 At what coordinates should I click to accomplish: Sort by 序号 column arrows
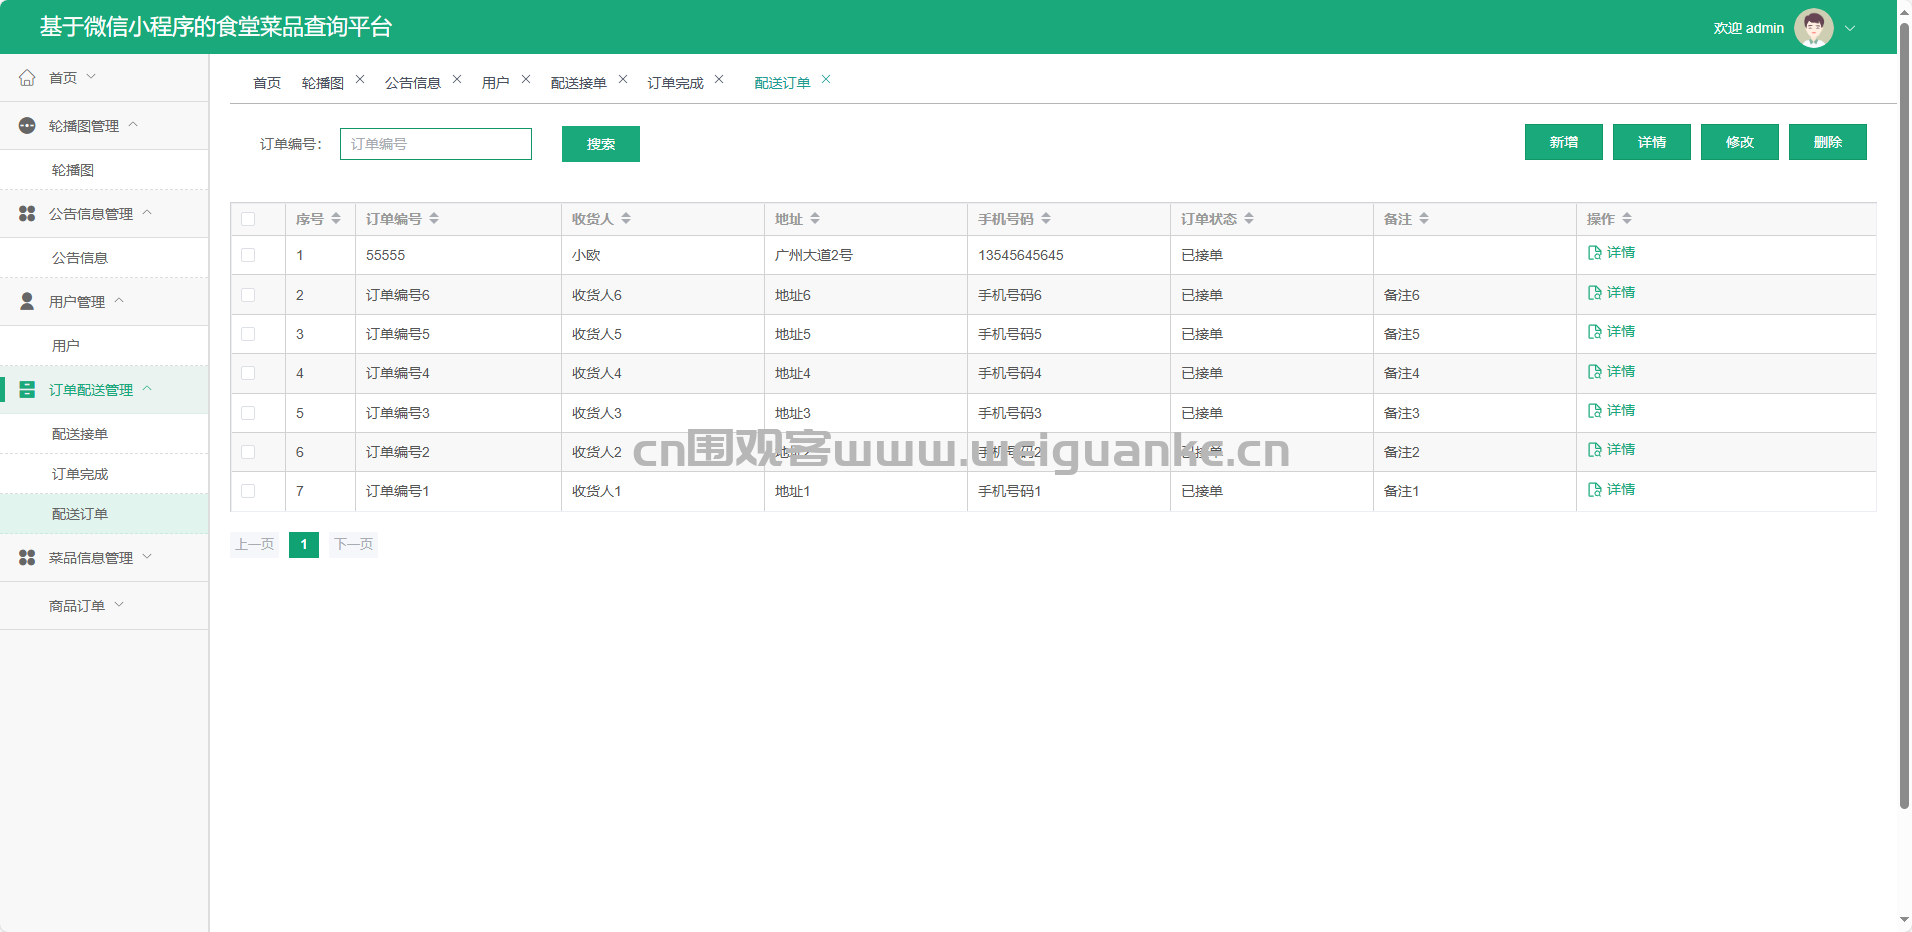coord(336,219)
